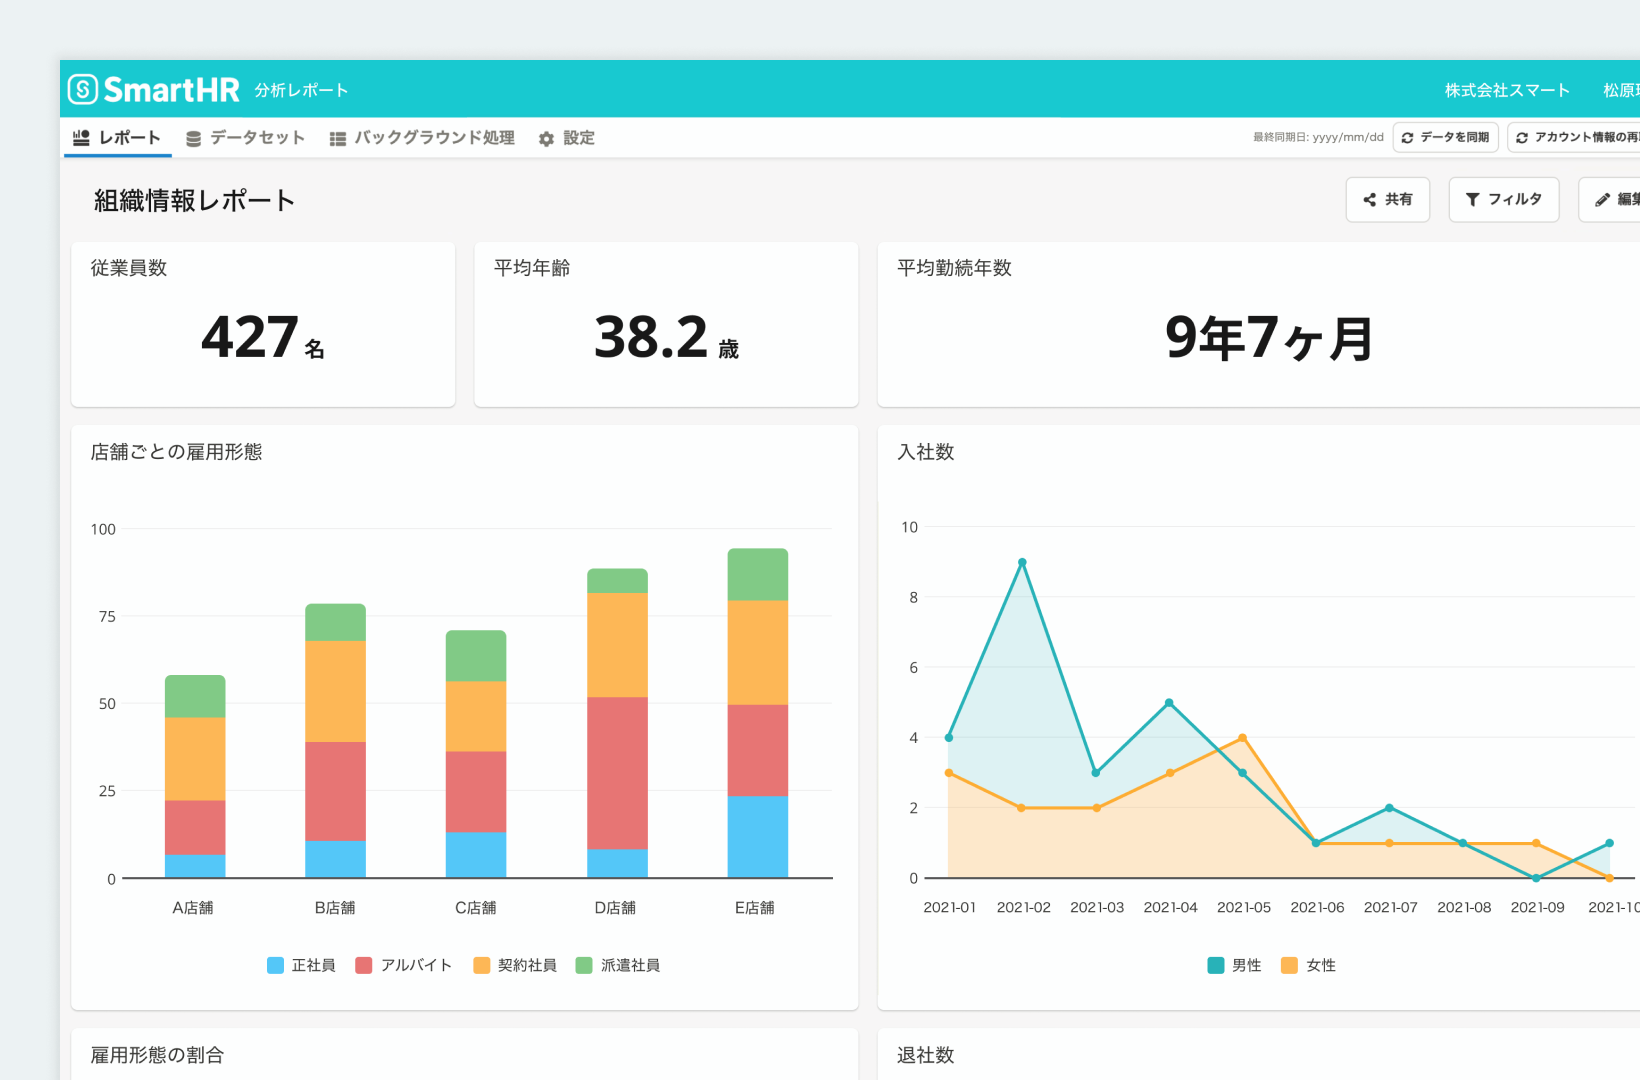This screenshot has width=1640, height=1080.
Task: Toggle the 派遣社員 legend swatch
Action: 584,965
